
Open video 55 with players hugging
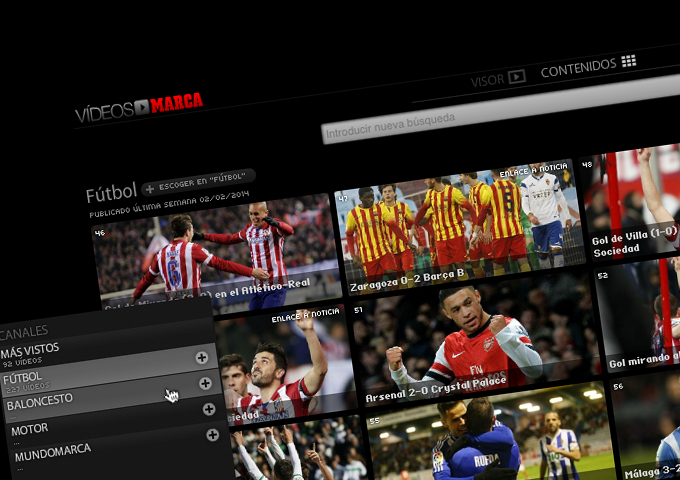pos(490,434)
